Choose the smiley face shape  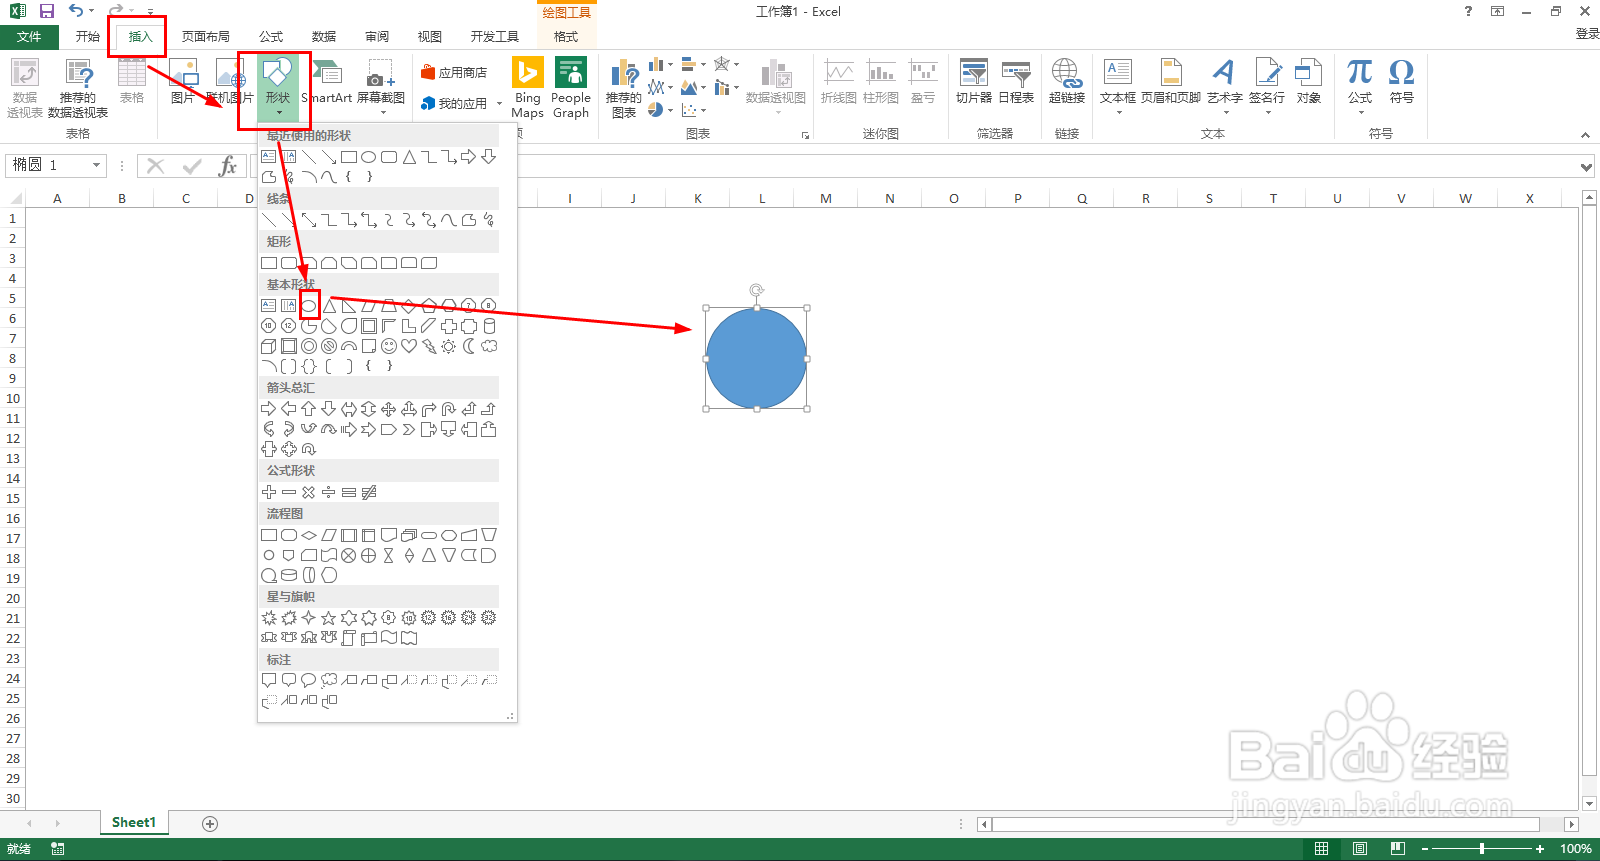pos(389,346)
